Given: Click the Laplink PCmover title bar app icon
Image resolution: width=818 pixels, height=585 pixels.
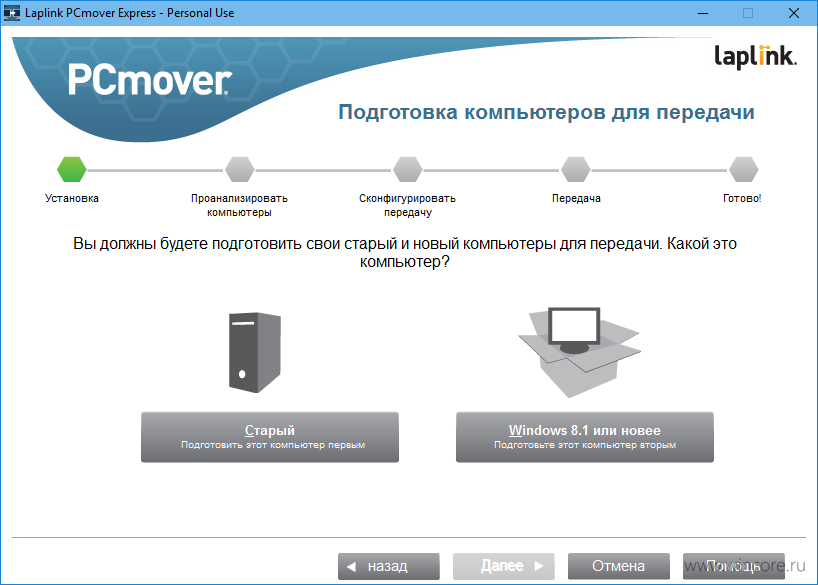Looking at the screenshot, I should (11, 13).
